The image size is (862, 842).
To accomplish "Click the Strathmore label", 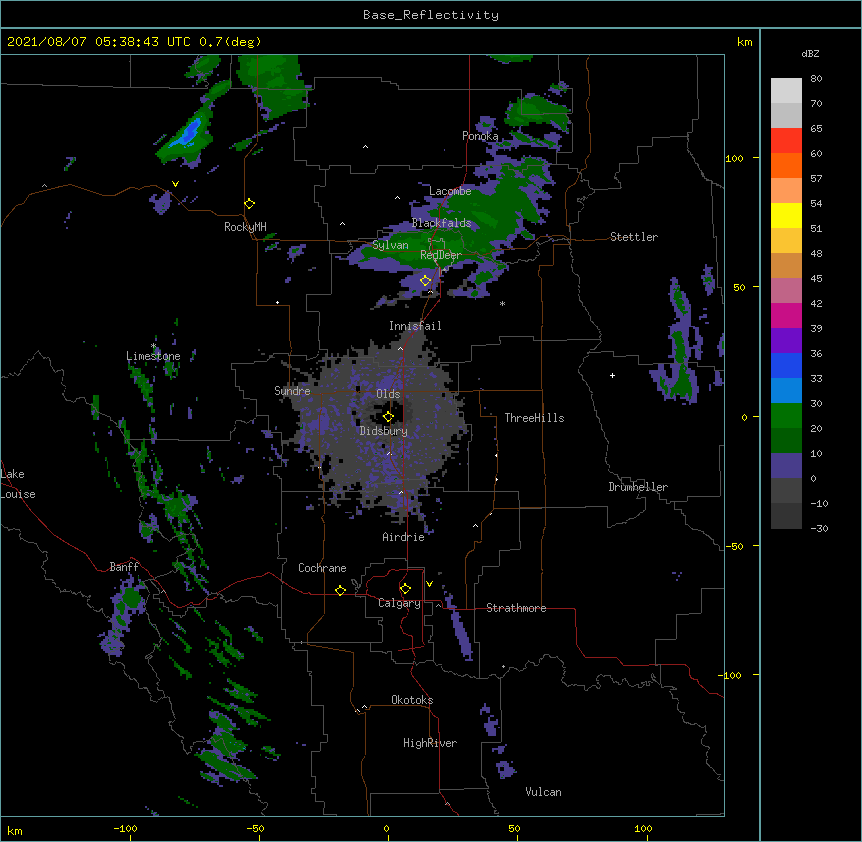I will (x=516, y=608).
